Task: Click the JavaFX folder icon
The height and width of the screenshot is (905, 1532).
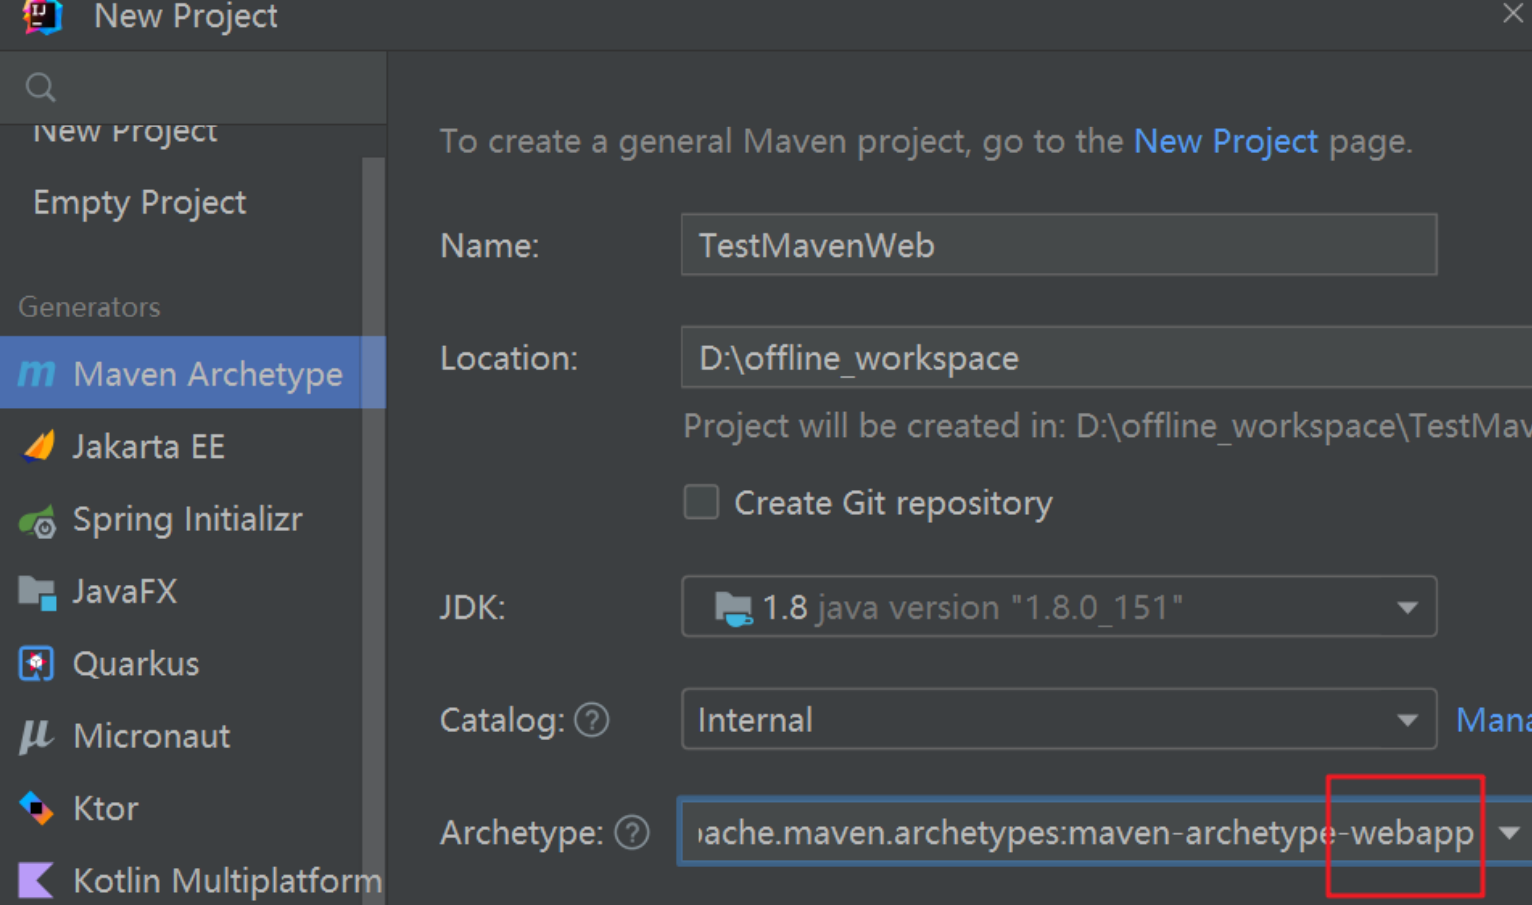Action: coord(37,592)
